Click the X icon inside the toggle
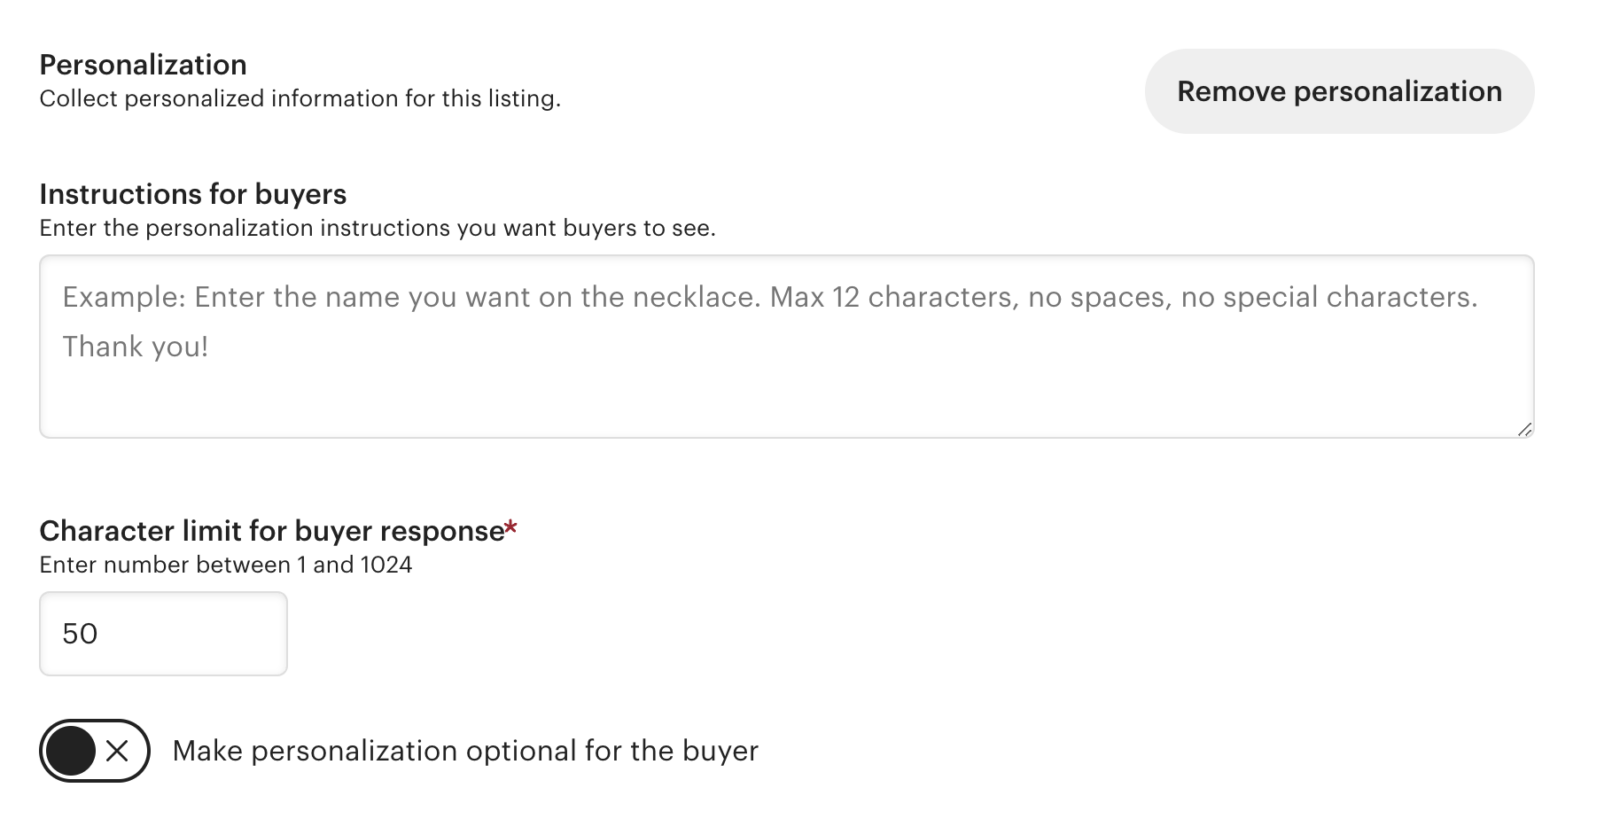This screenshot has height=819, width=1620. (x=117, y=751)
